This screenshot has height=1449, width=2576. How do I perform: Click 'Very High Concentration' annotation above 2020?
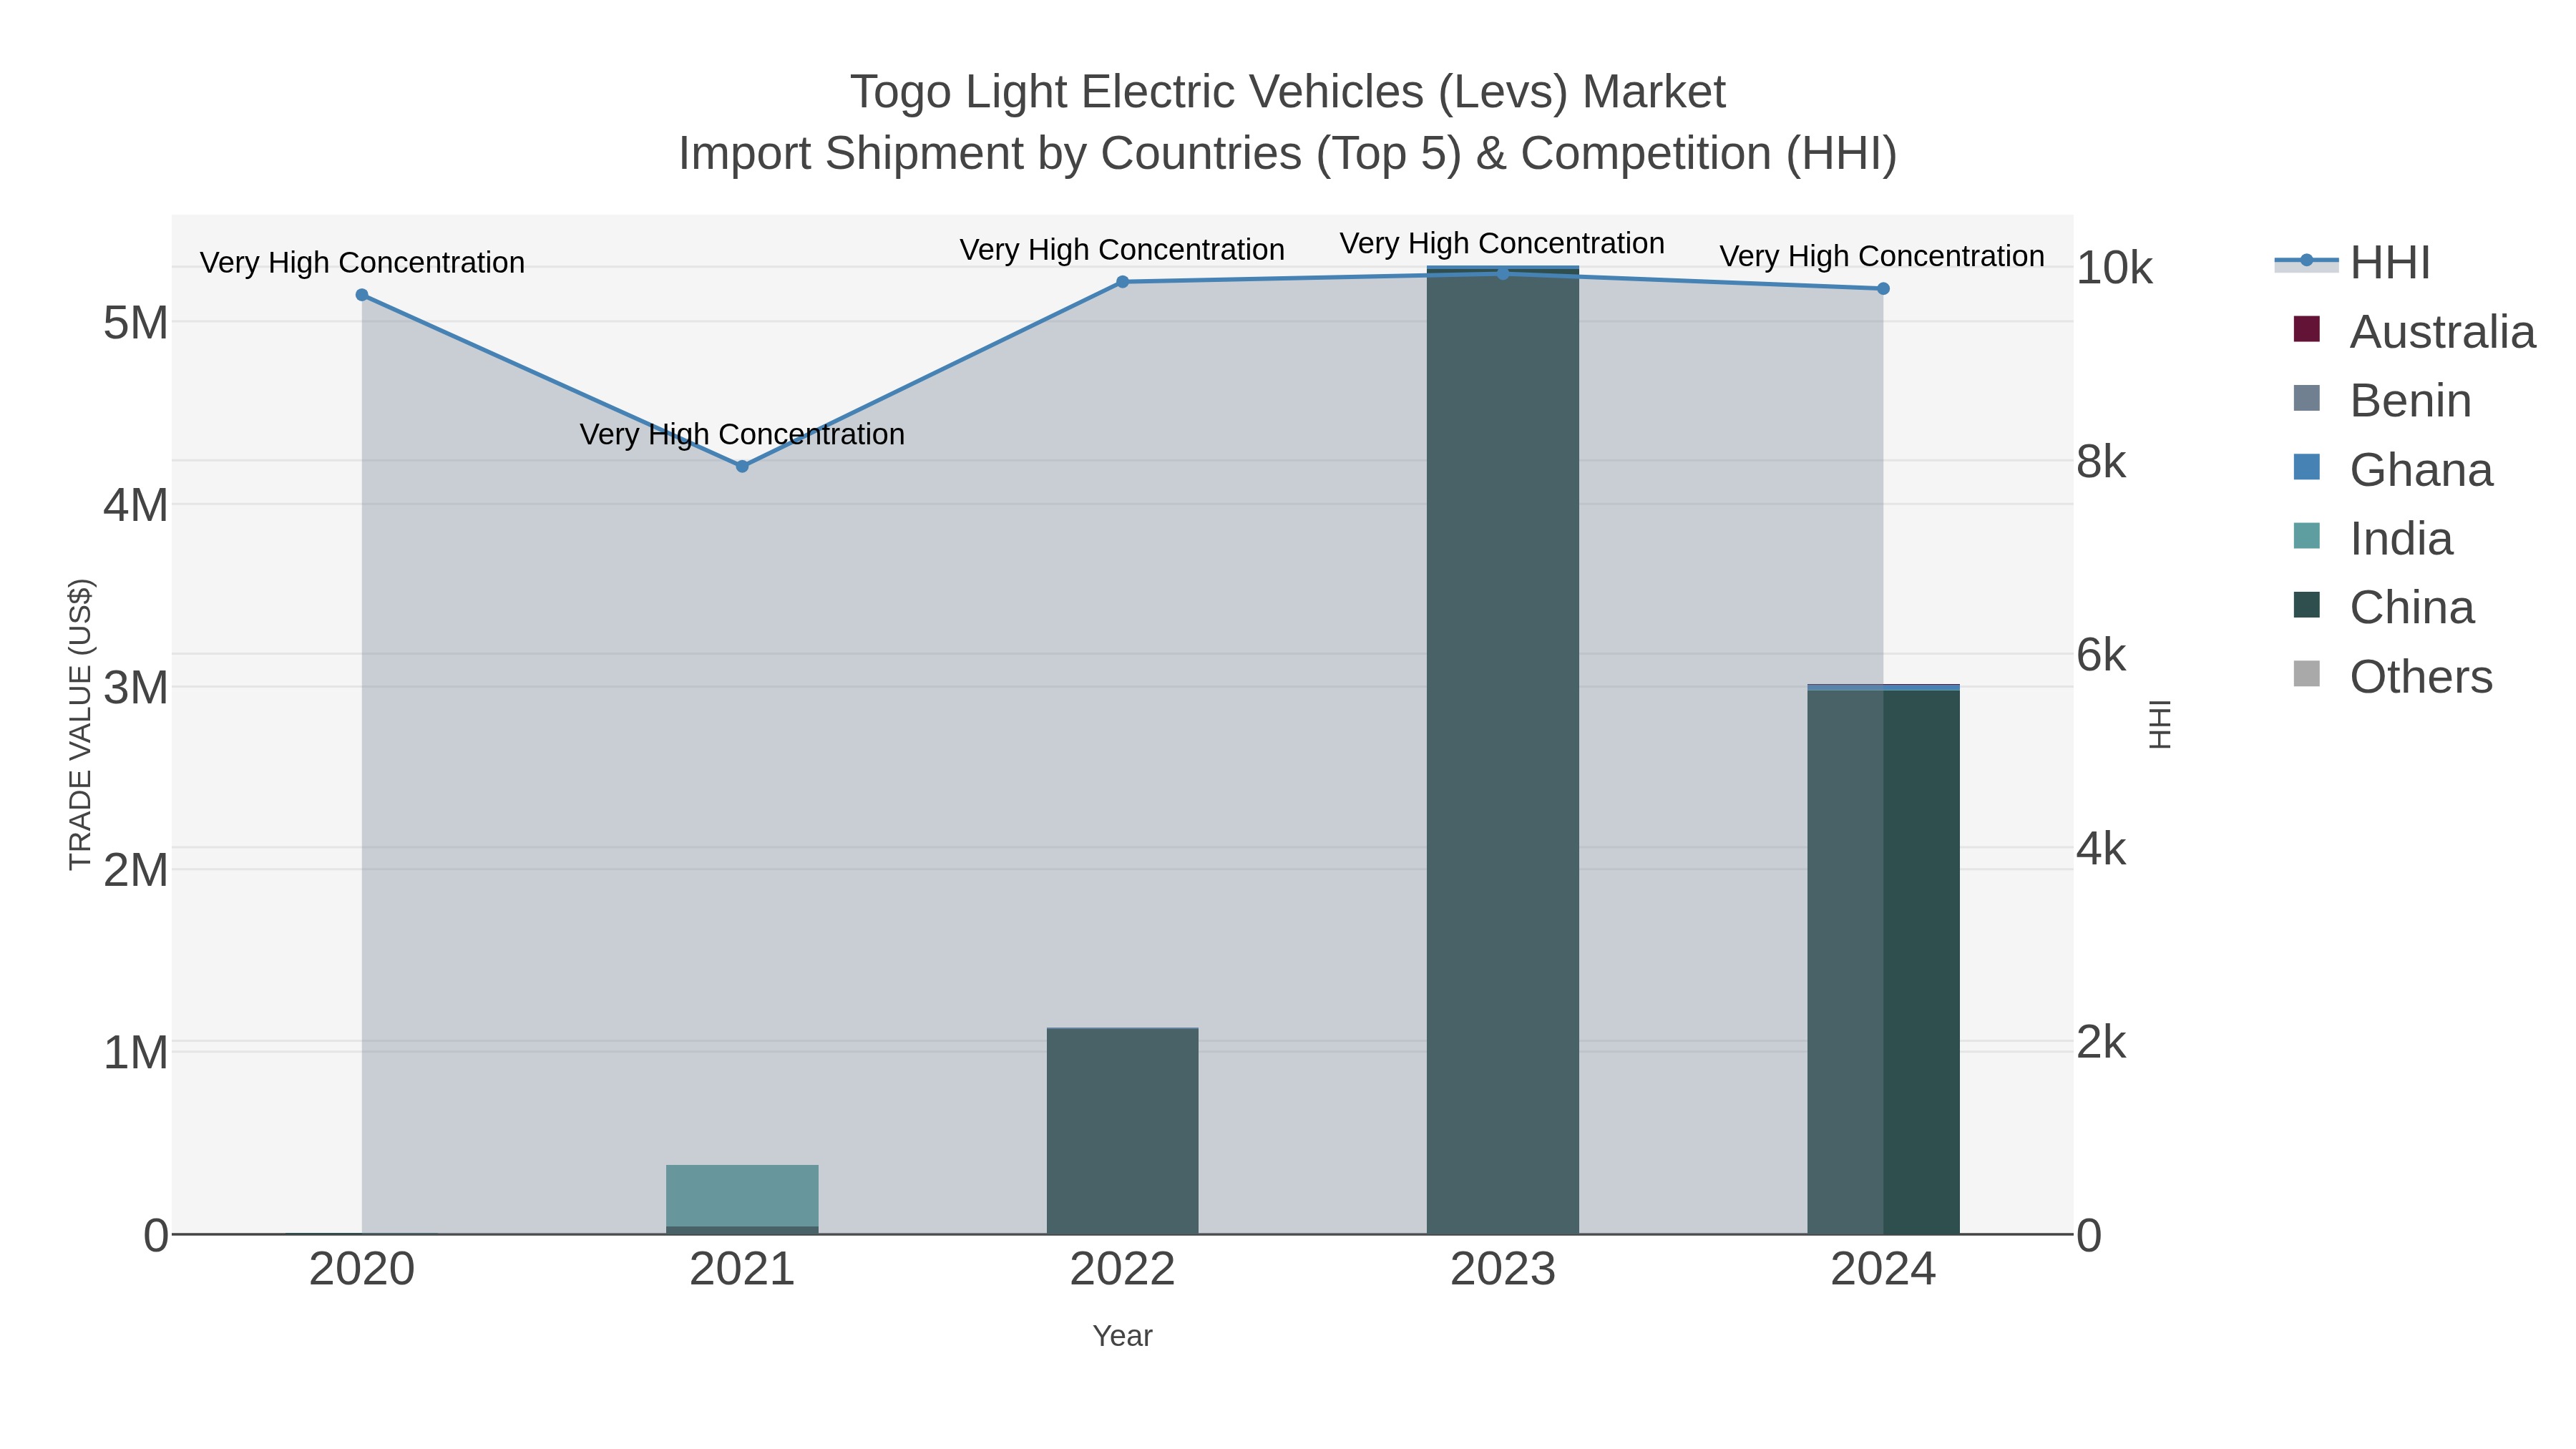coord(362,263)
